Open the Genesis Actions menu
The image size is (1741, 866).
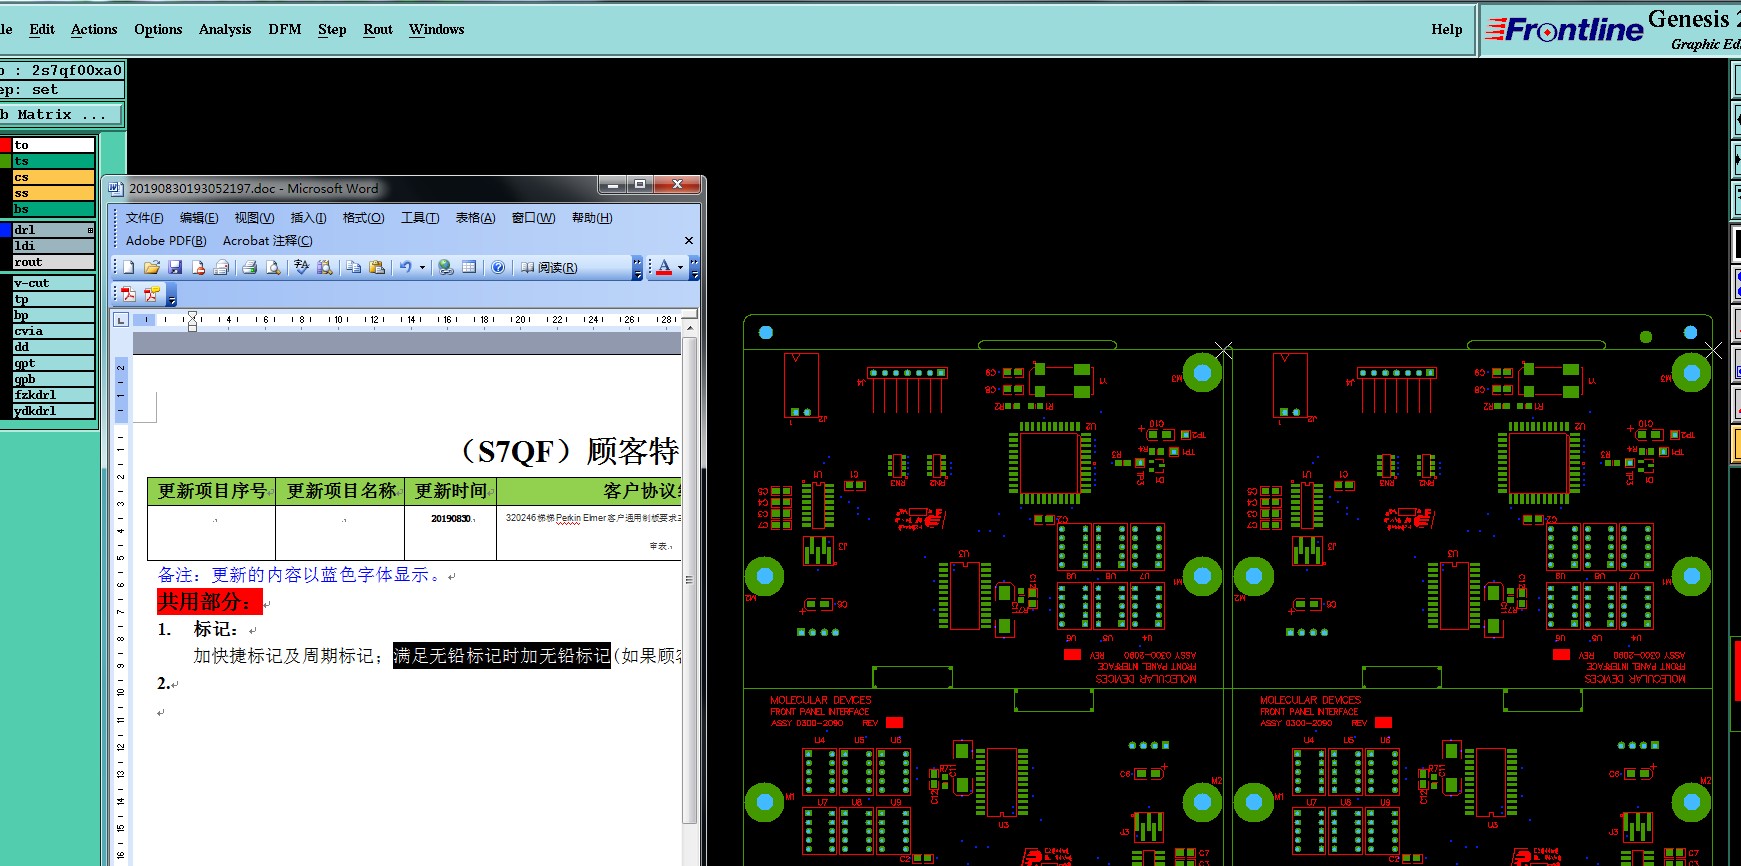click(94, 29)
